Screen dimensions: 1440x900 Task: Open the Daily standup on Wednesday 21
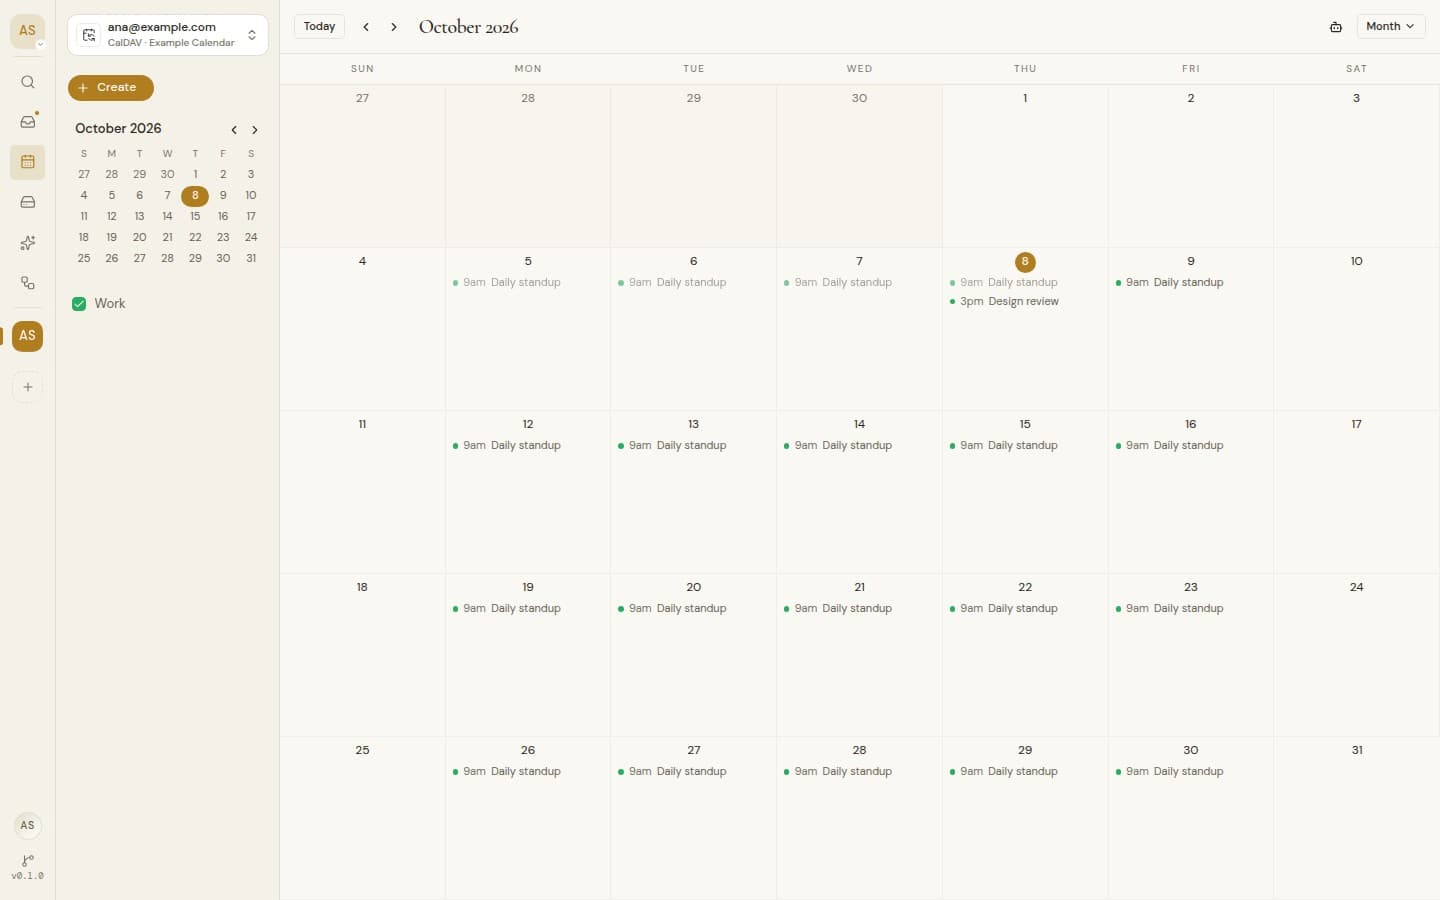[x=859, y=609]
